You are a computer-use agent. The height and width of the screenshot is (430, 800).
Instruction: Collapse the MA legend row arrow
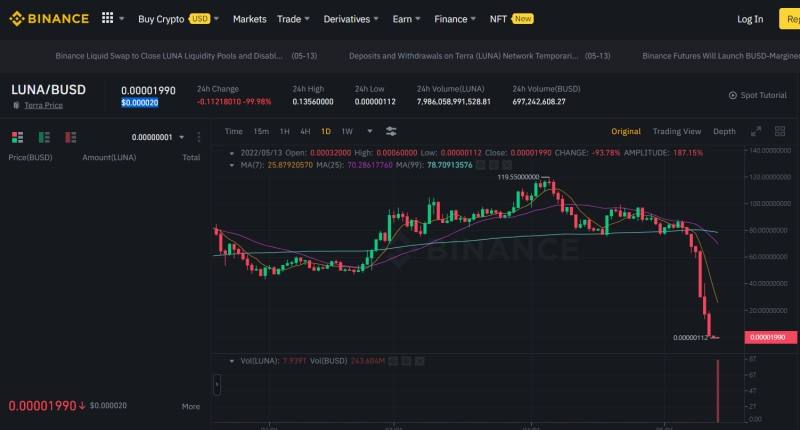232,165
